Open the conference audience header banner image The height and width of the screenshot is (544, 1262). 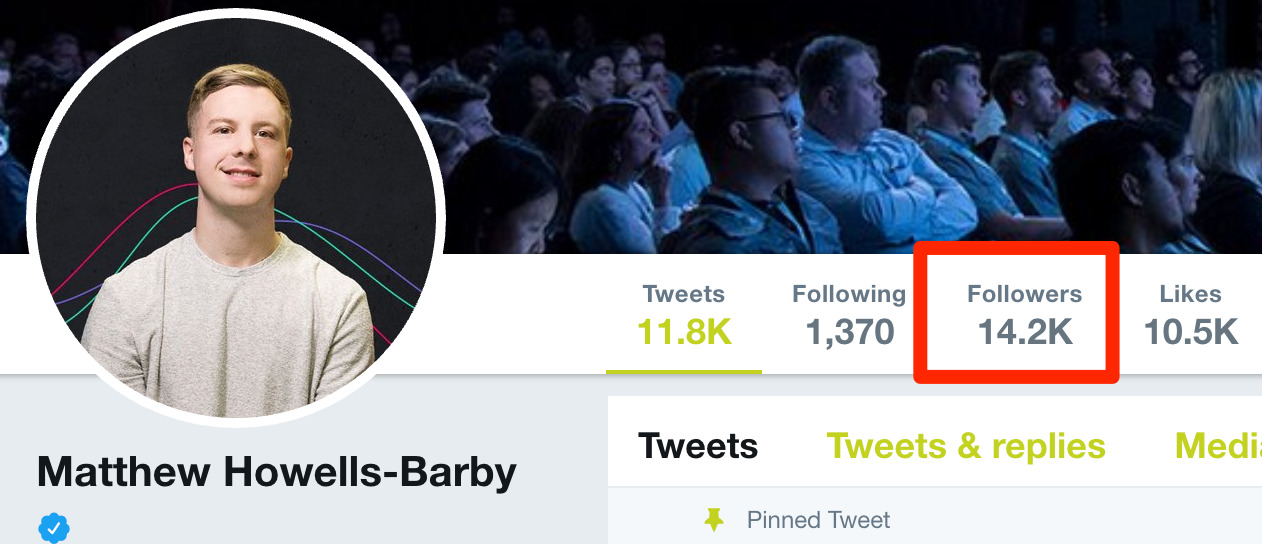pos(631,127)
